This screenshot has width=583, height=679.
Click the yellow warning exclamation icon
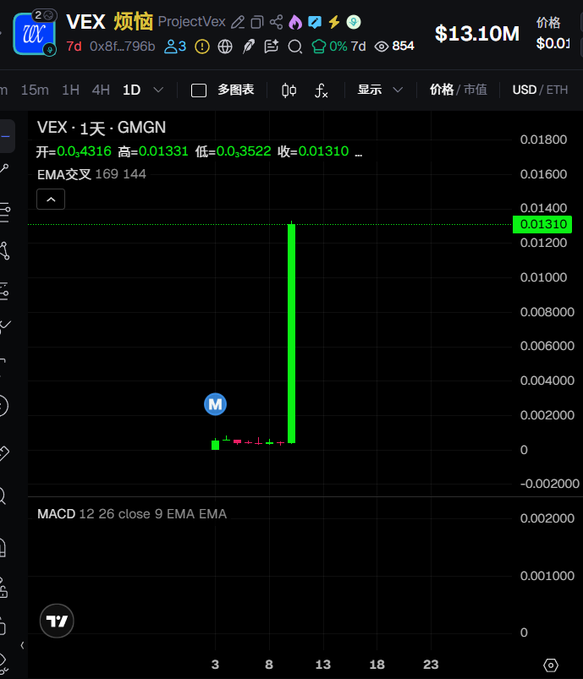[x=202, y=46]
